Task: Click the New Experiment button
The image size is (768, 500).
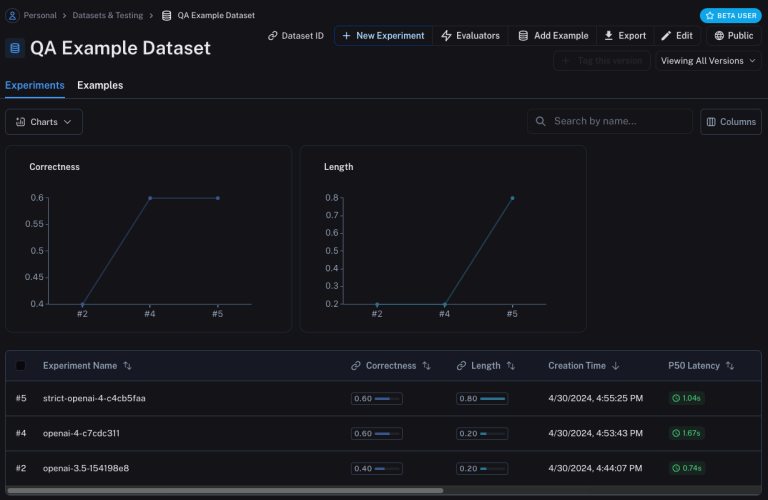Action: [x=383, y=36]
